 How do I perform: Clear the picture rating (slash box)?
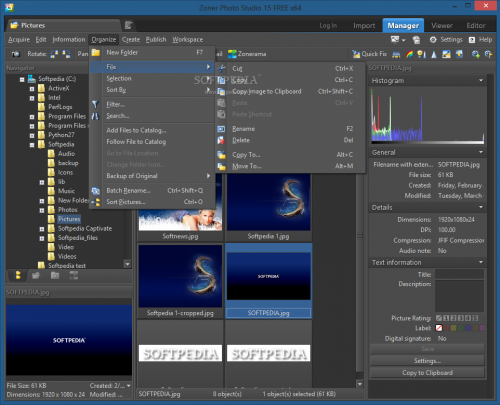439,318
